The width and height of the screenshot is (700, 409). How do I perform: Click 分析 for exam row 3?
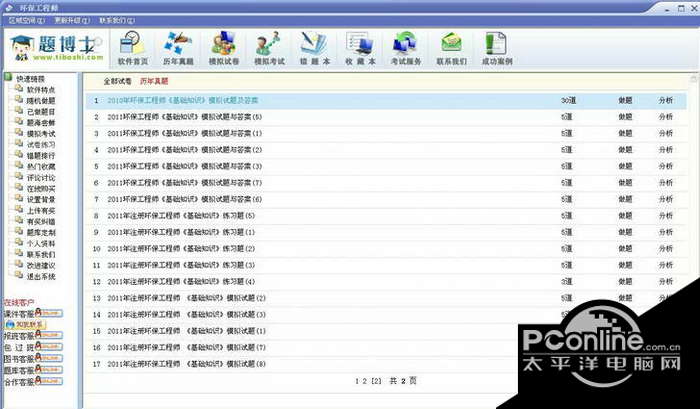point(665,134)
